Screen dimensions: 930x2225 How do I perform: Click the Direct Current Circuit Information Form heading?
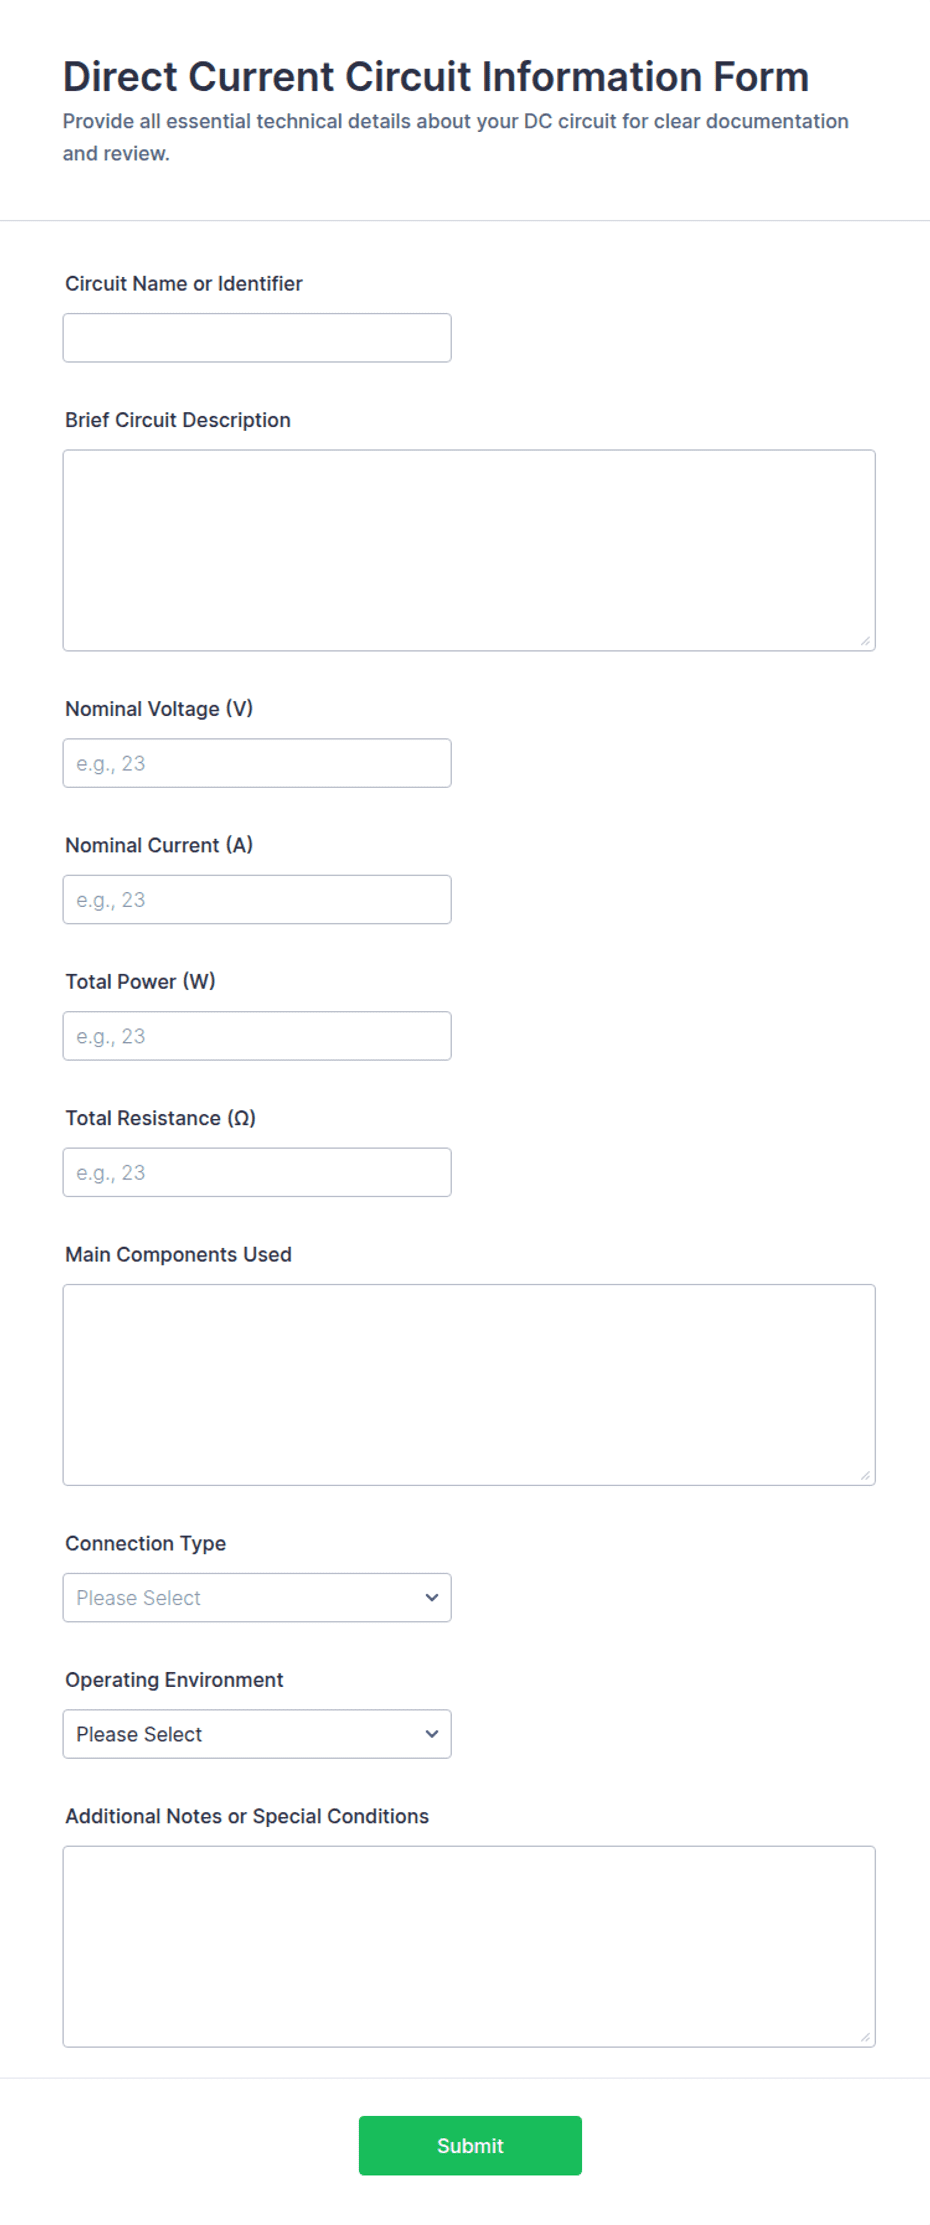(436, 77)
